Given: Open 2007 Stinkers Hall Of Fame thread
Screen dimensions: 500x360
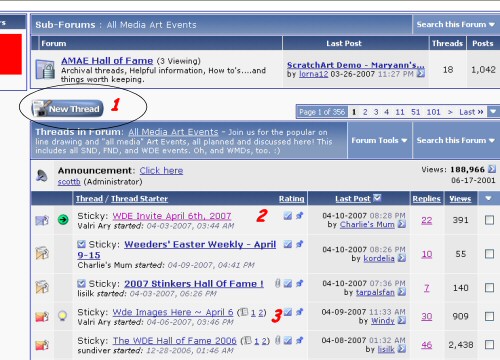Looking at the screenshot, I should [x=194, y=284].
